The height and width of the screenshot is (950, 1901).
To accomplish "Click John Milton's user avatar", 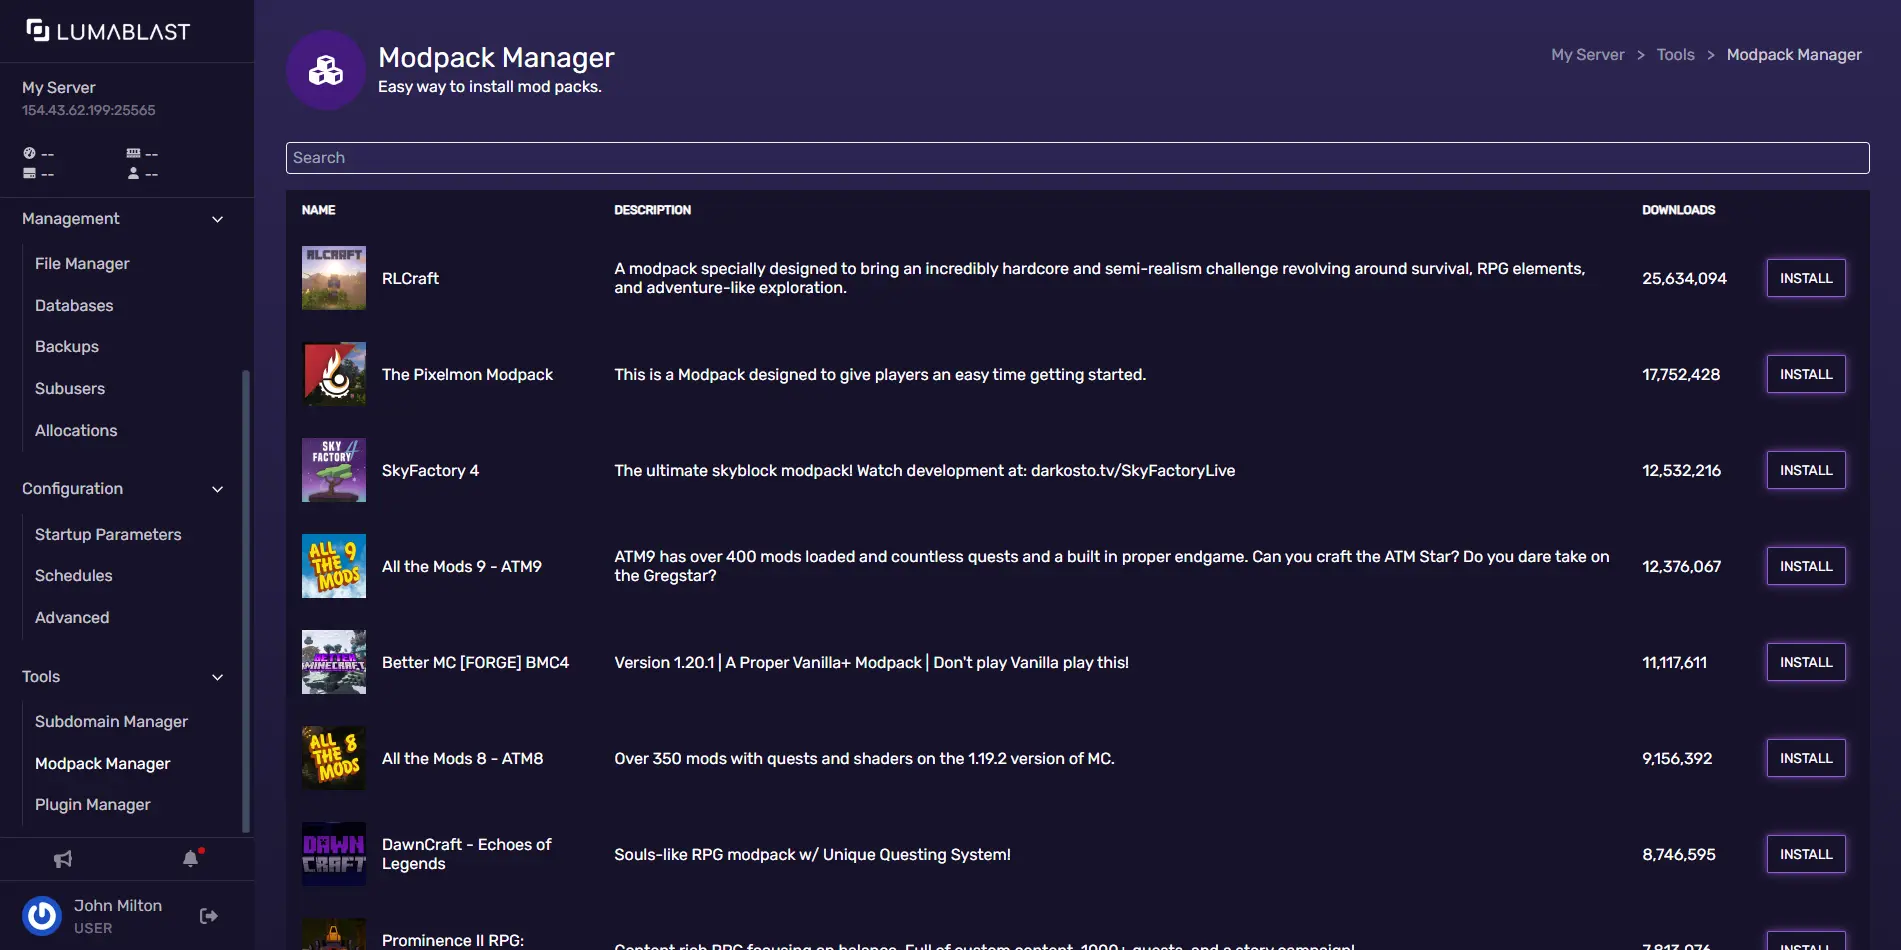I will [x=42, y=916].
